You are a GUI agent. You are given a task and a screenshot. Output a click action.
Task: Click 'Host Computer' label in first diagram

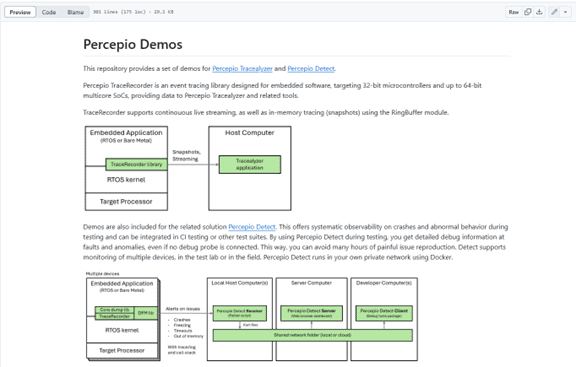249,133
